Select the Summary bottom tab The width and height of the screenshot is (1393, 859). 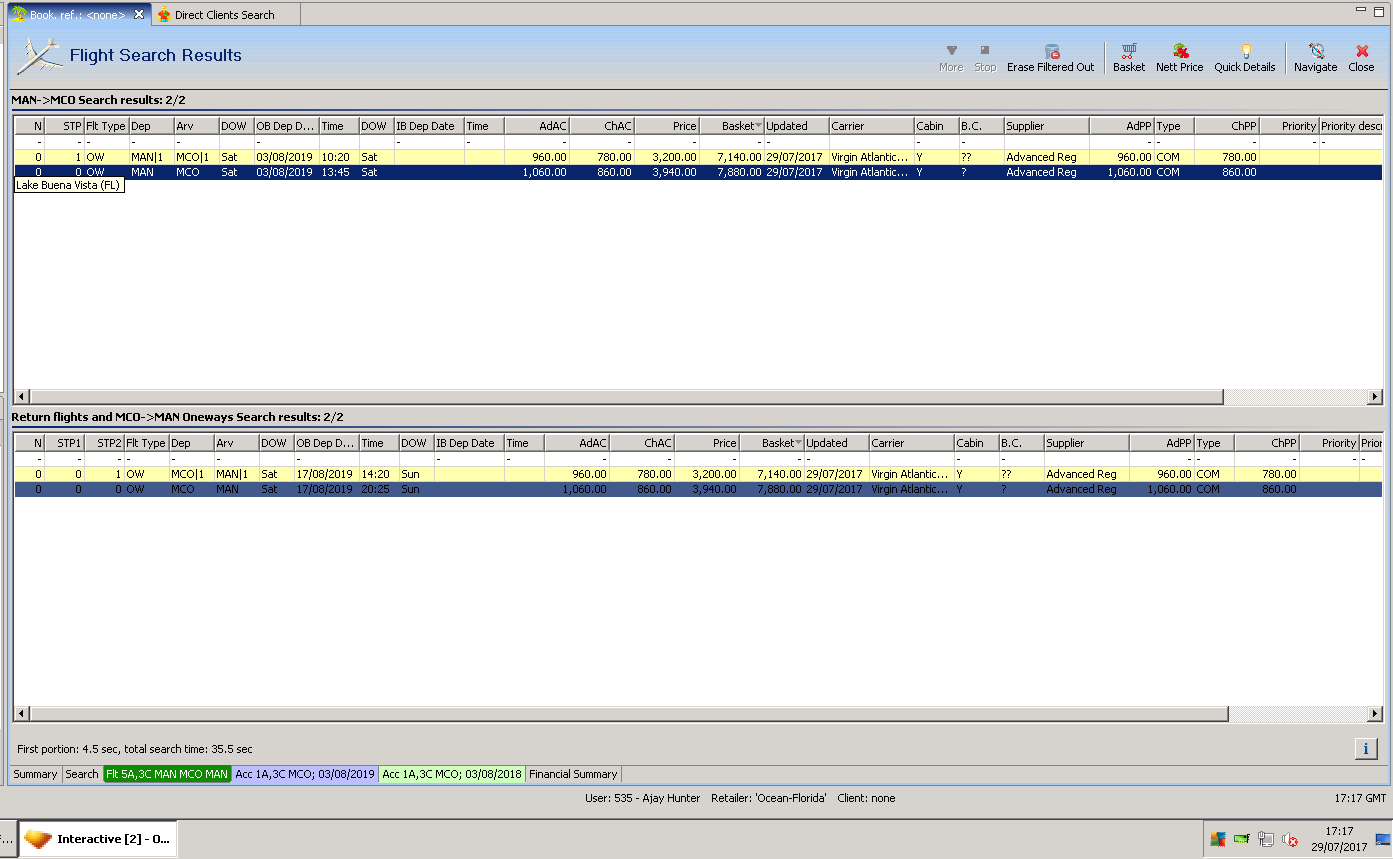(x=35, y=774)
